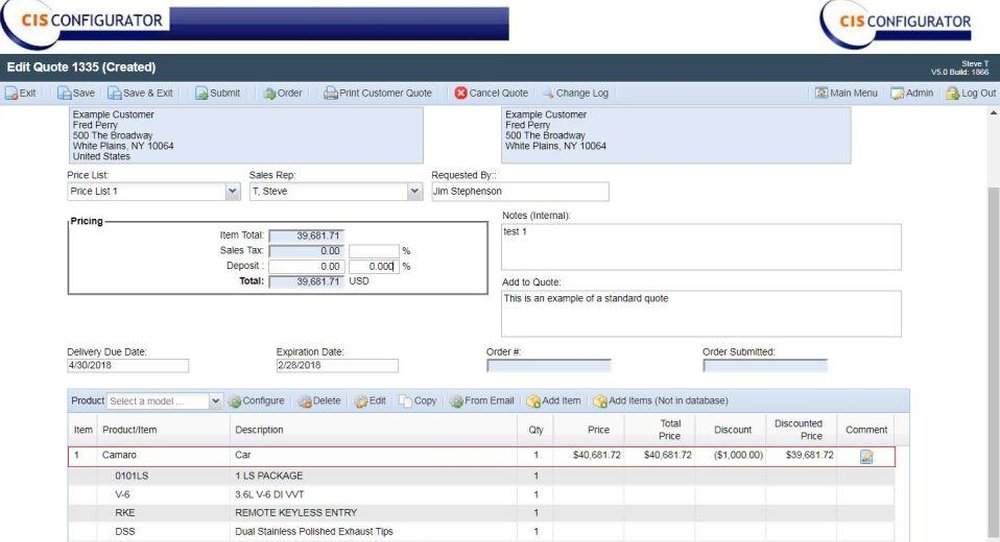Expand the Select a model dropdown
This screenshot has width=1000, height=542.
pyautogui.click(x=216, y=401)
